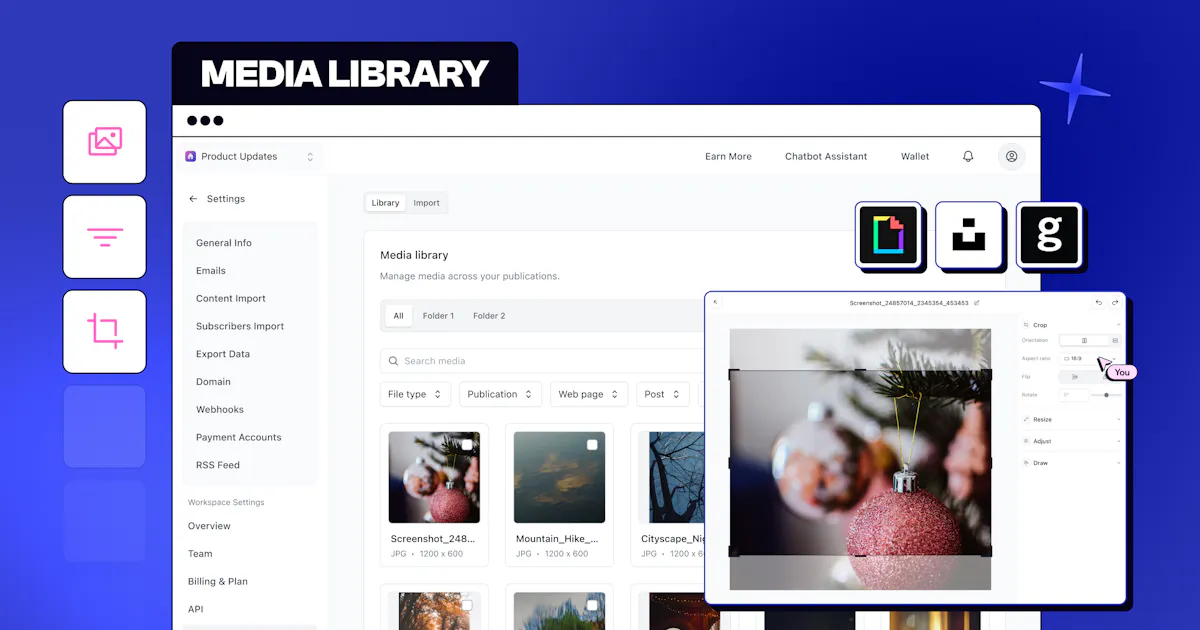Set crop orientation to landscape
Viewport: 1200px width, 630px height.
click(1115, 340)
